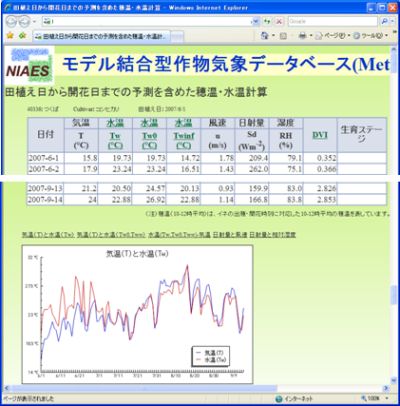Click the Google search box
This screenshot has width=400, height=406.
coord(333,22)
